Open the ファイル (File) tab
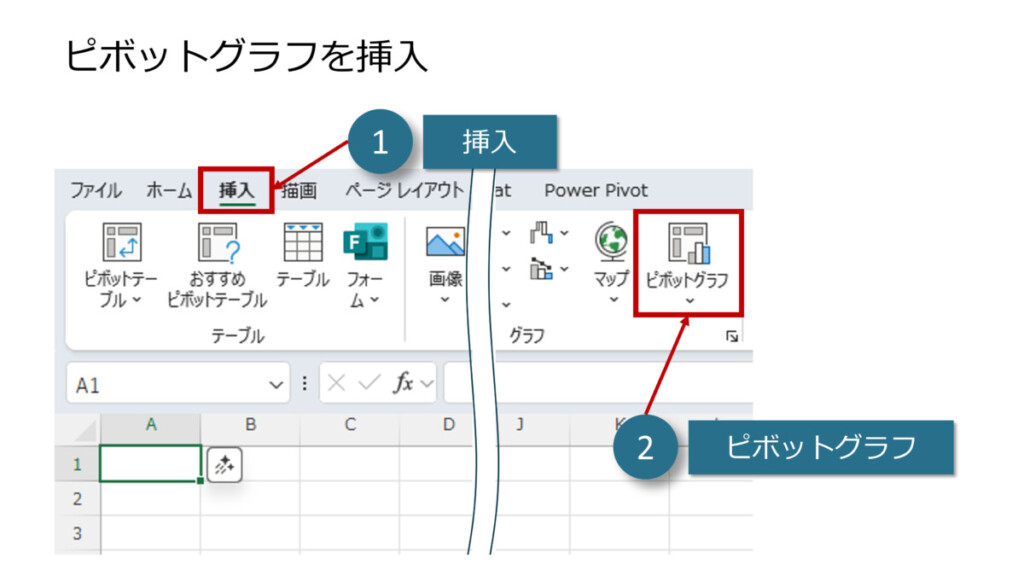Image resolution: width=1024 pixels, height=576 pixels. coord(95,190)
